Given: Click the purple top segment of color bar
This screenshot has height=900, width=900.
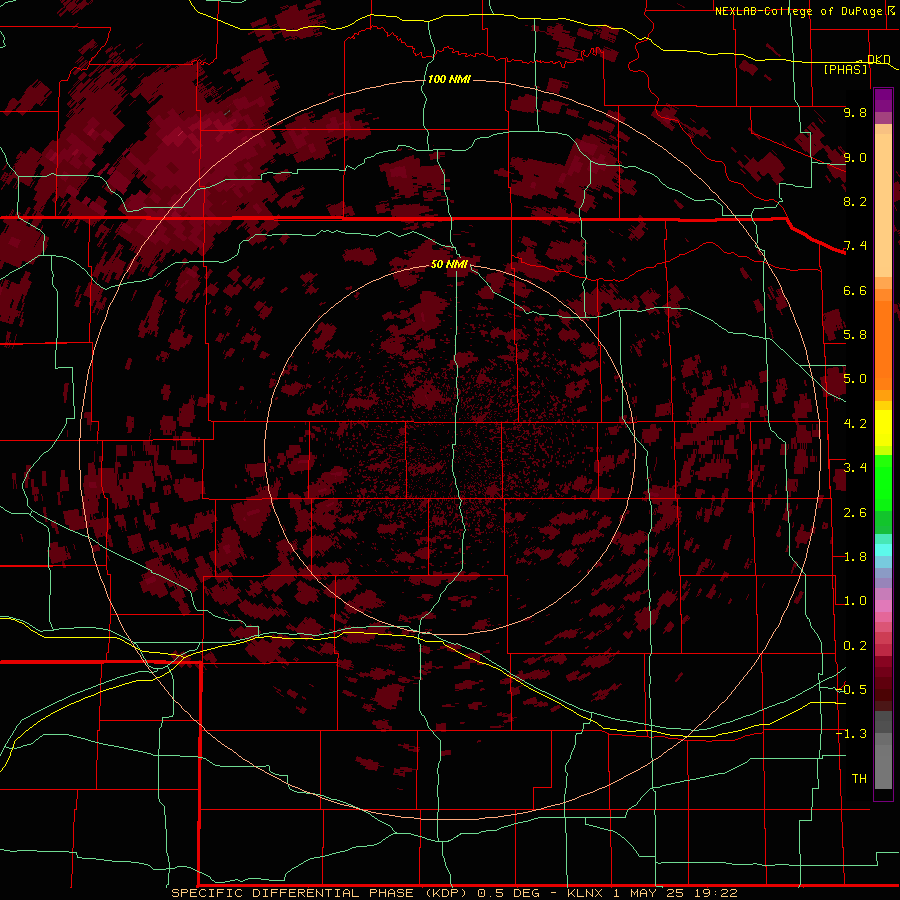Looking at the screenshot, I should (883, 100).
